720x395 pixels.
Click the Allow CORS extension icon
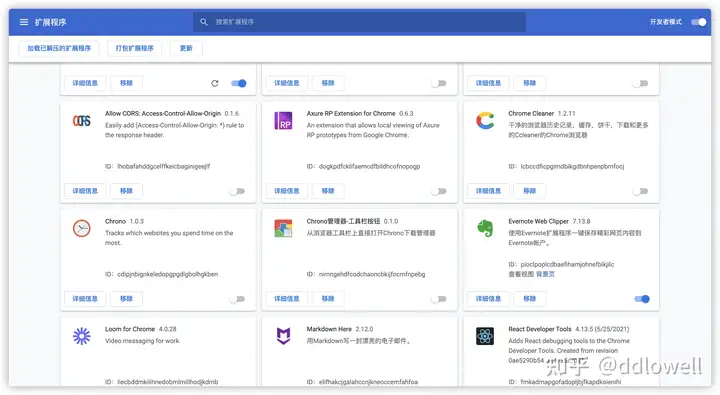tap(82, 121)
